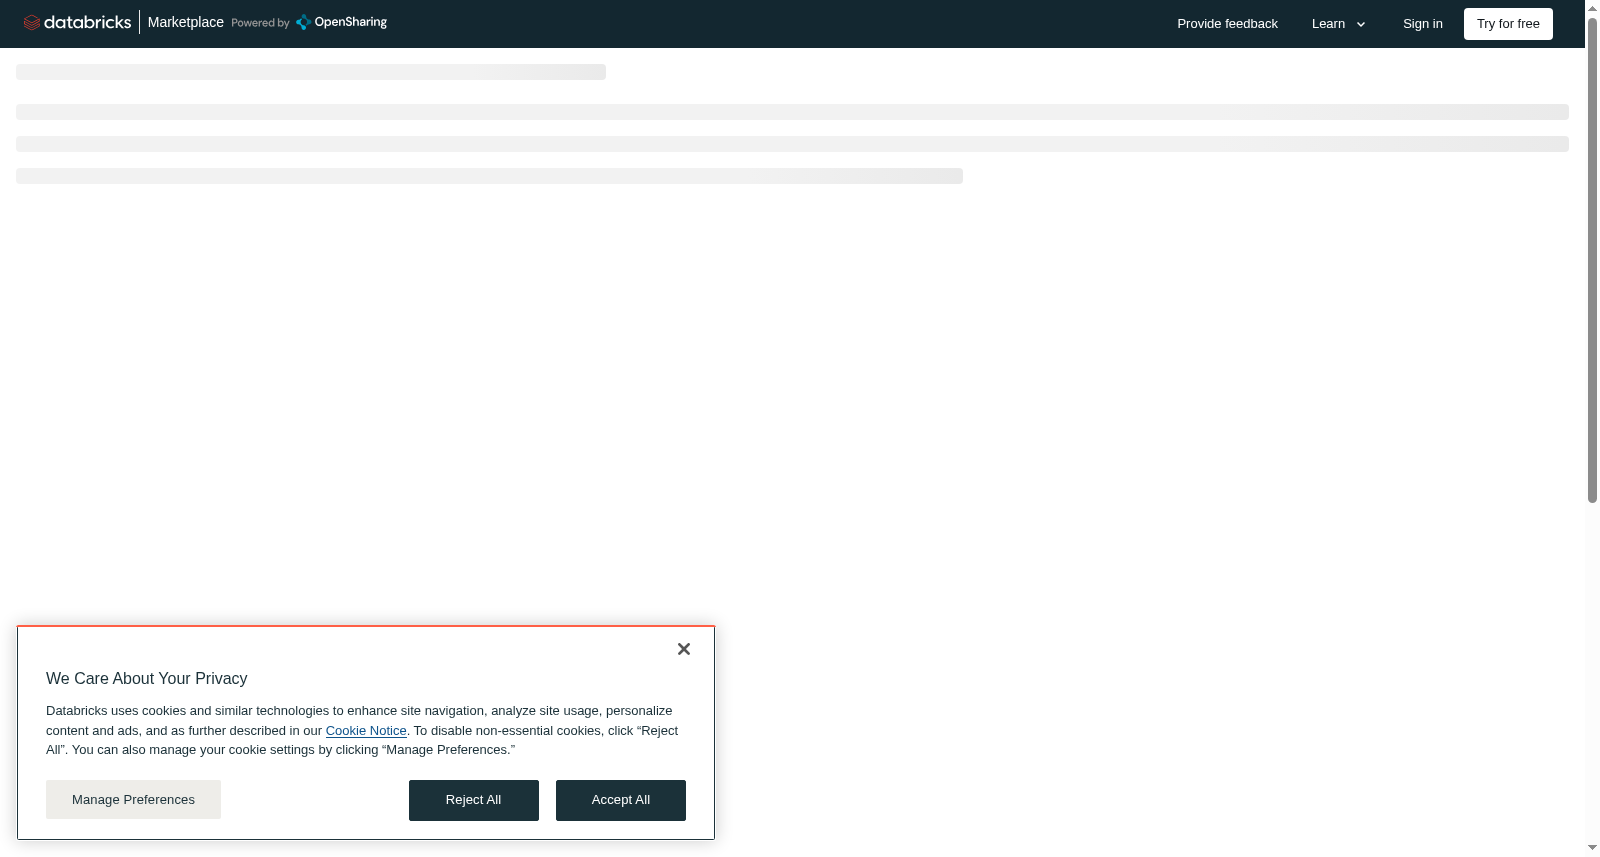Click the Sign in link
Viewport: 1600px width, 857px height.
pos(1422,24)
